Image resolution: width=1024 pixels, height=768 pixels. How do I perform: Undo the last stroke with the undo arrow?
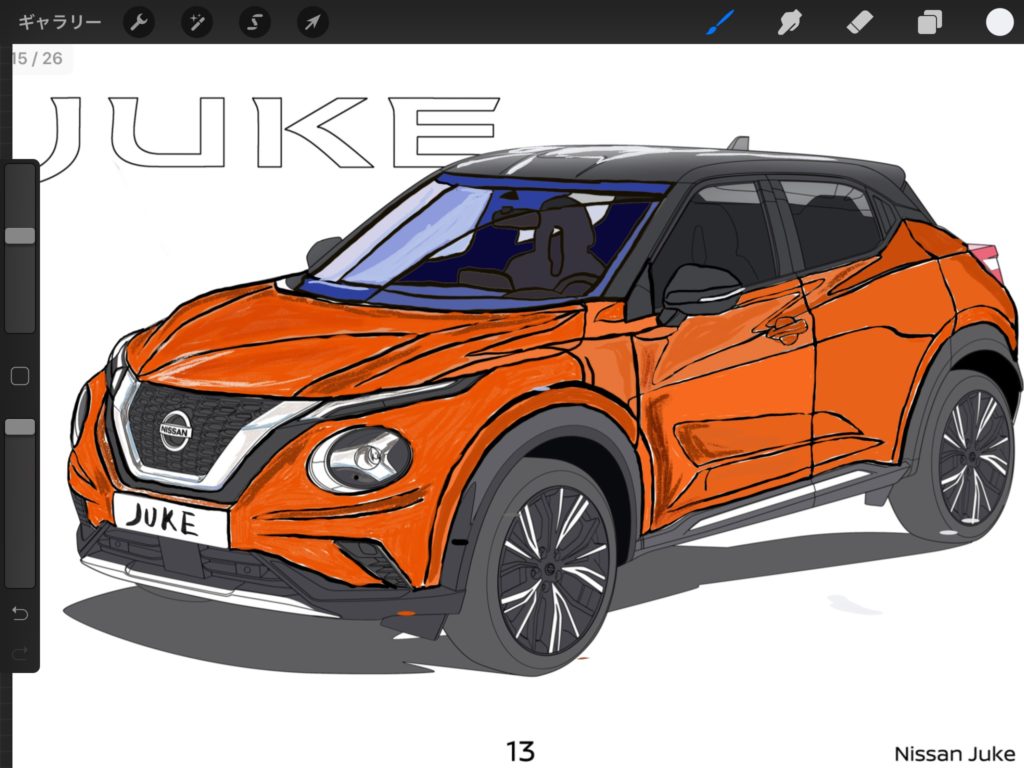pyautogui.click(x=20, y=613)
